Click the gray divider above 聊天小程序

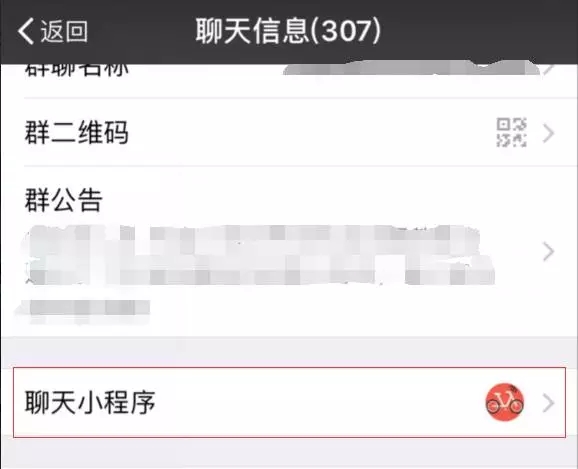coord(289,352)
